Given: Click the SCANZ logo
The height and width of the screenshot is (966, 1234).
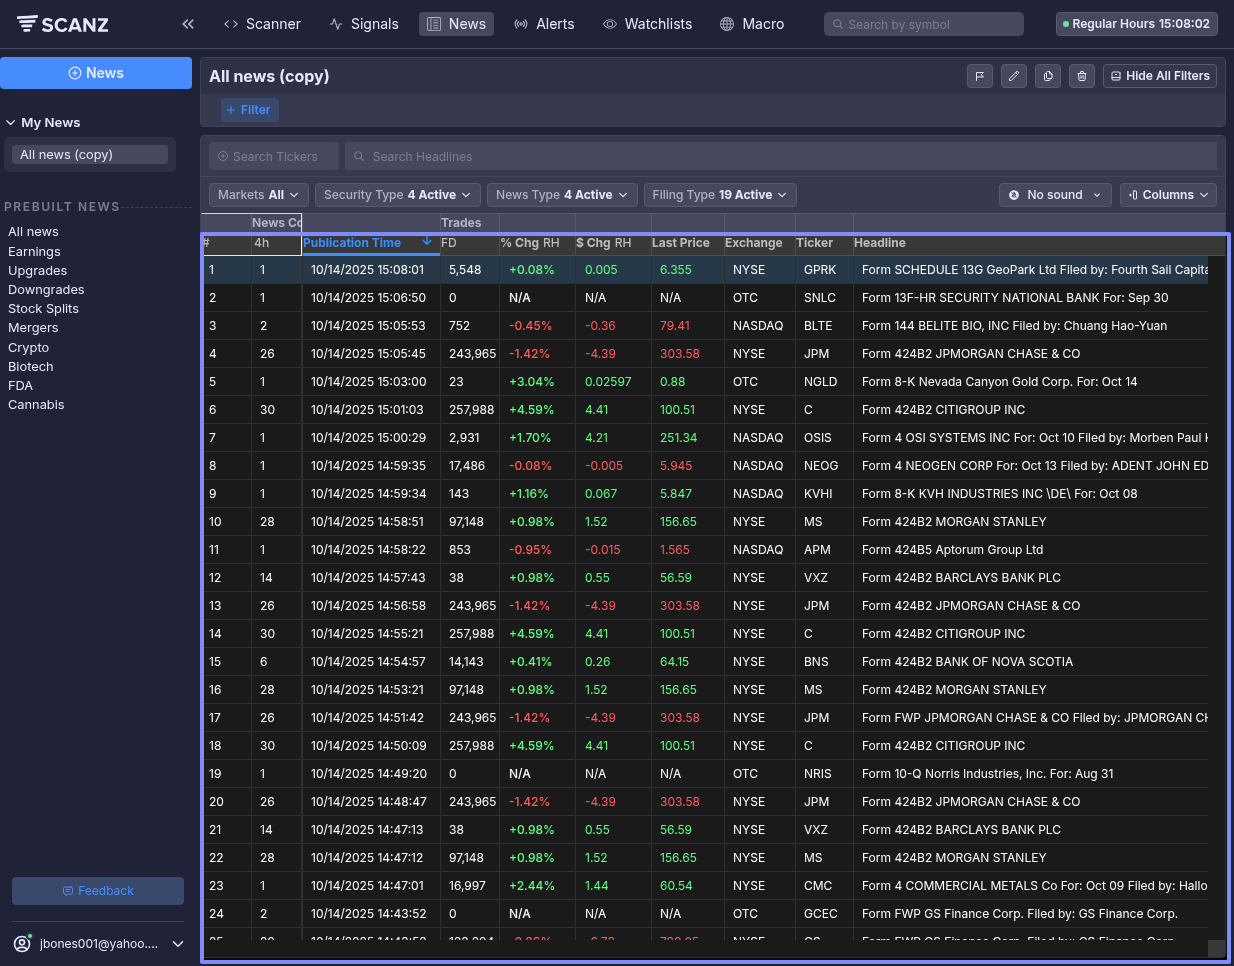Looking at the screenshot, I should tap(62, 24).
